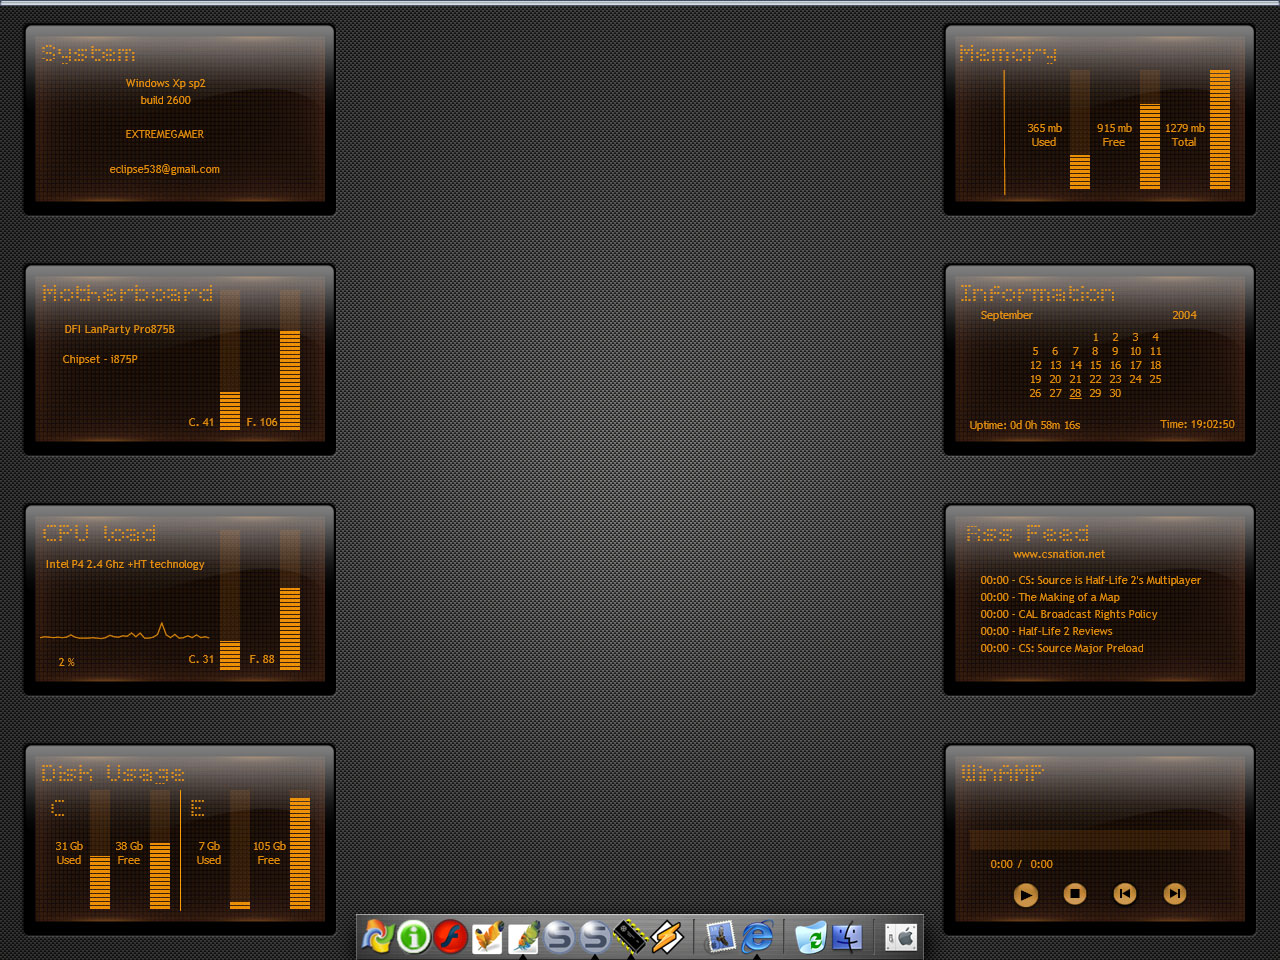1280x960 pixels.
Task: Select underlined date 28 in calendar
Action: click(1075, 393)
